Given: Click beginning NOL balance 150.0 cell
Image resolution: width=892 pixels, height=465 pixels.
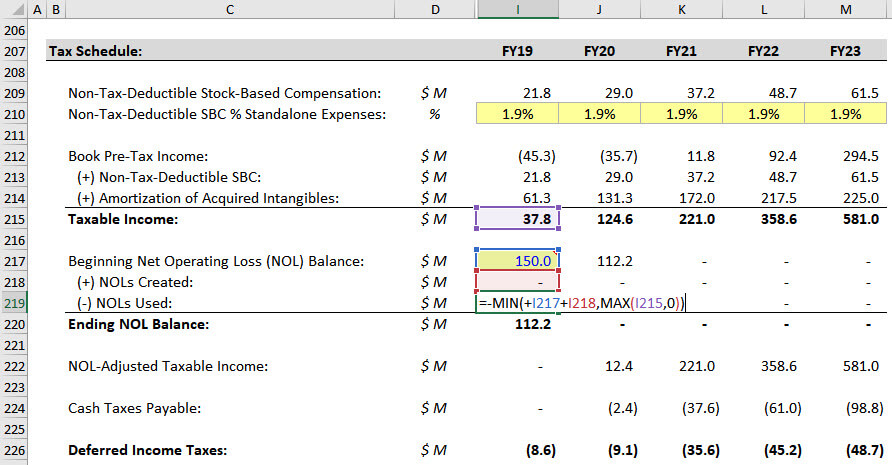Looking at the screenshot, I should (x=518, y=261).
